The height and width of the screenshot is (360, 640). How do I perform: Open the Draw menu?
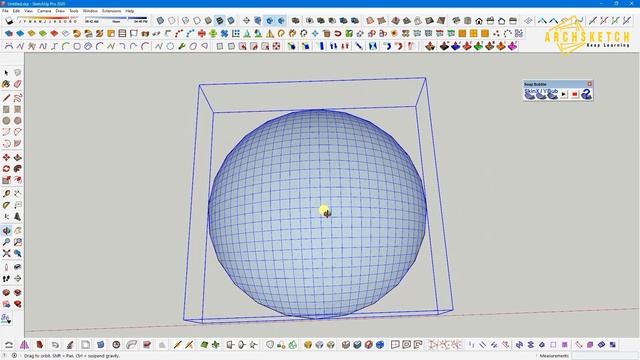point(60,11)
